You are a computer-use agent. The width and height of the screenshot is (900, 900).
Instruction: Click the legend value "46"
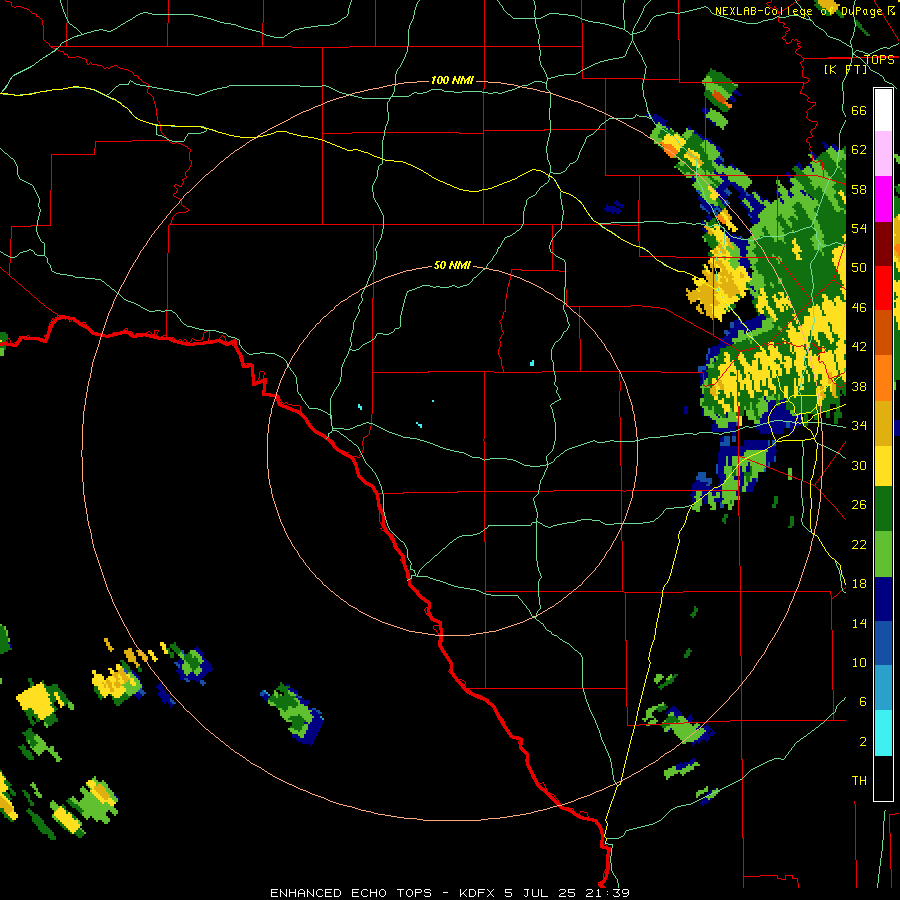pyautogui.click(x=859, y=308)
